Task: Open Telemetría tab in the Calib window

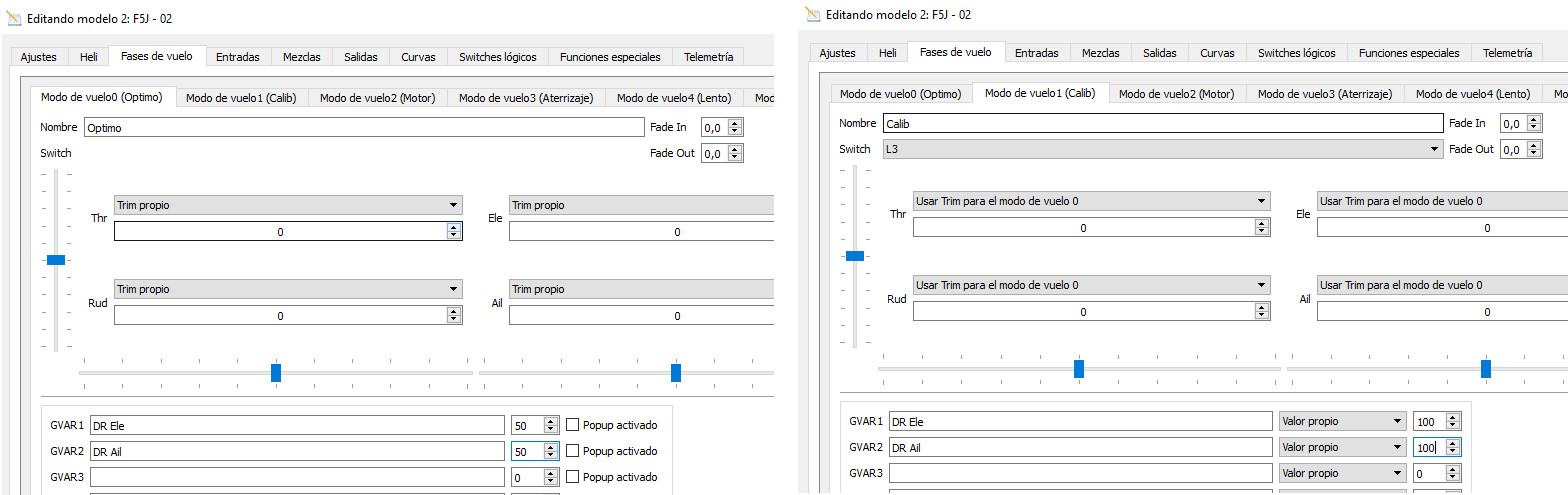Action: point(1507,53)
